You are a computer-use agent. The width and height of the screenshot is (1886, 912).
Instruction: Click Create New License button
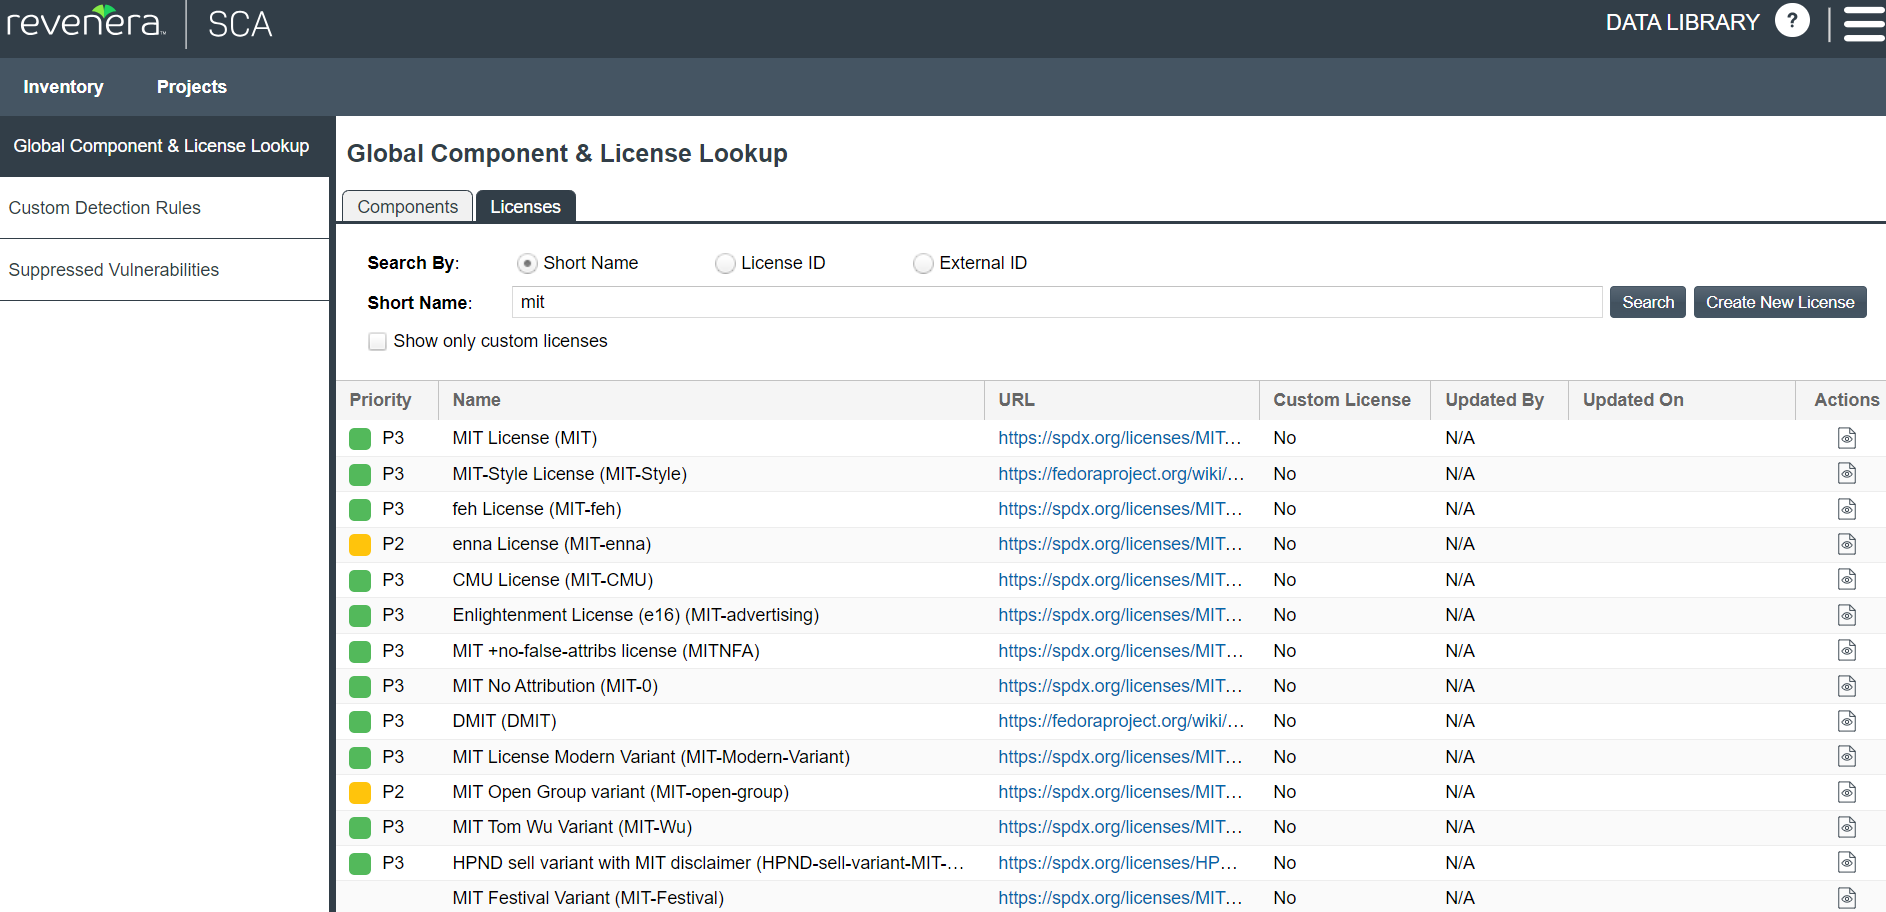click(1779, 302)
